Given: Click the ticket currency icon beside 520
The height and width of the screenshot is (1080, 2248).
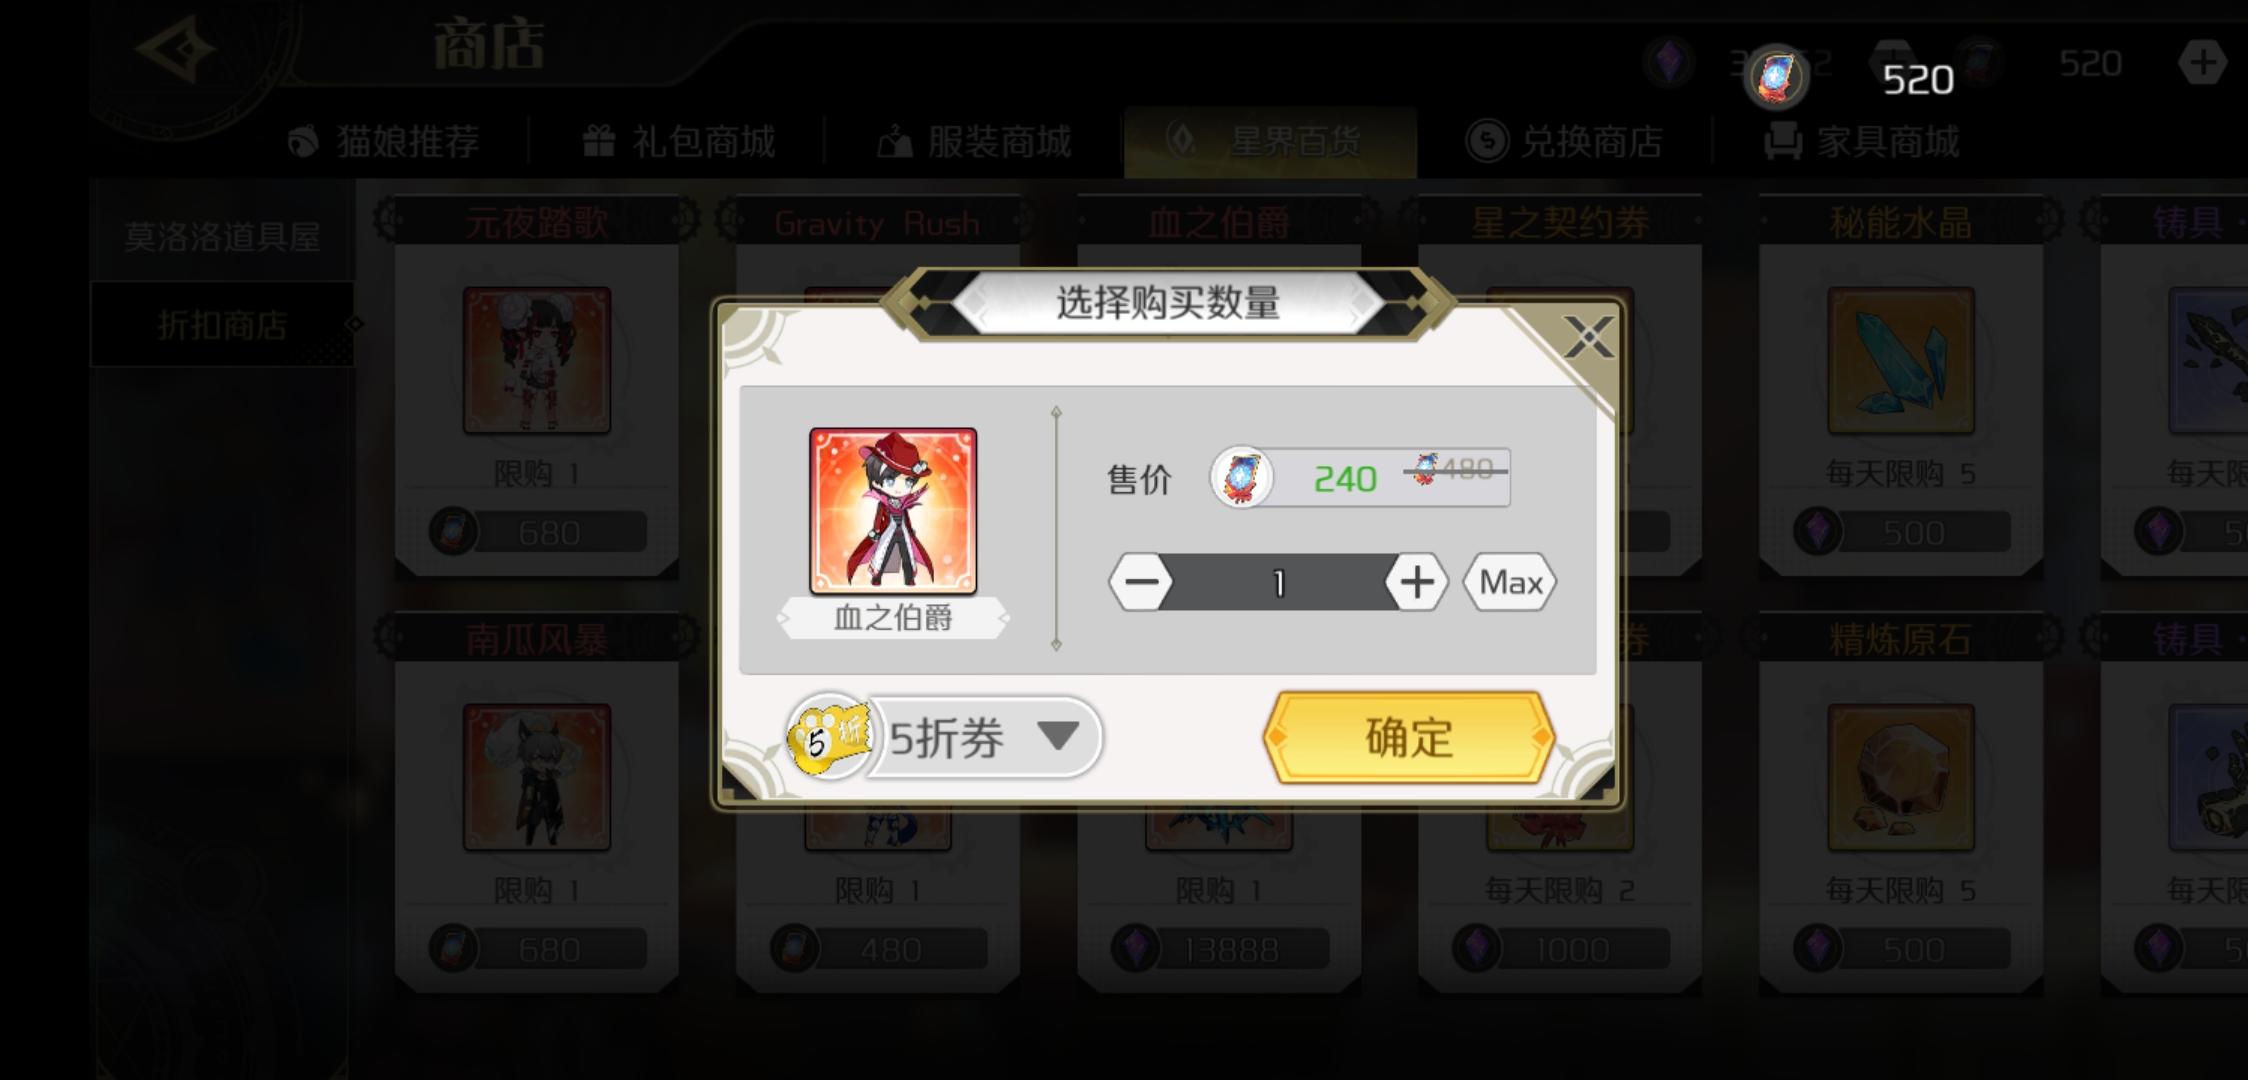Looking at the screenshot, I should [1776, 77].
